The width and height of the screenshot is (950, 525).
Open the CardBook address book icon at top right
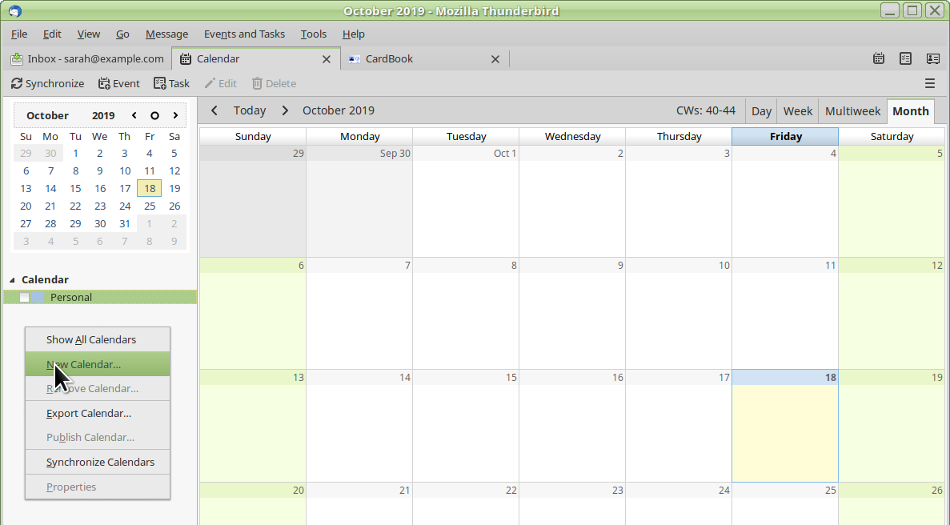(932, 59)
